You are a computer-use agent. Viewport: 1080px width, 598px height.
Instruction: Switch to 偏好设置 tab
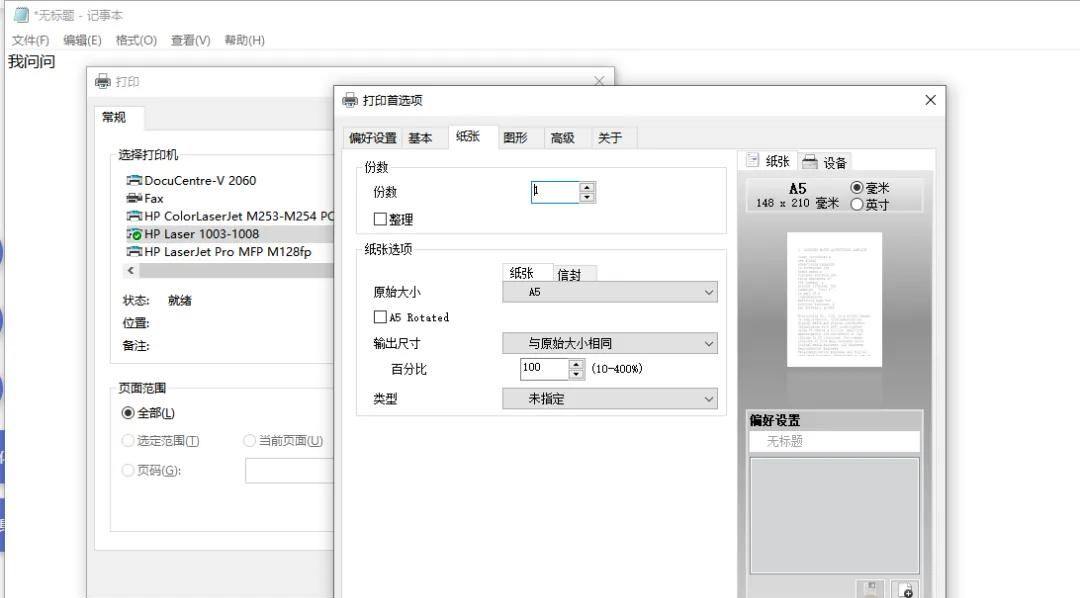(373, 138)
